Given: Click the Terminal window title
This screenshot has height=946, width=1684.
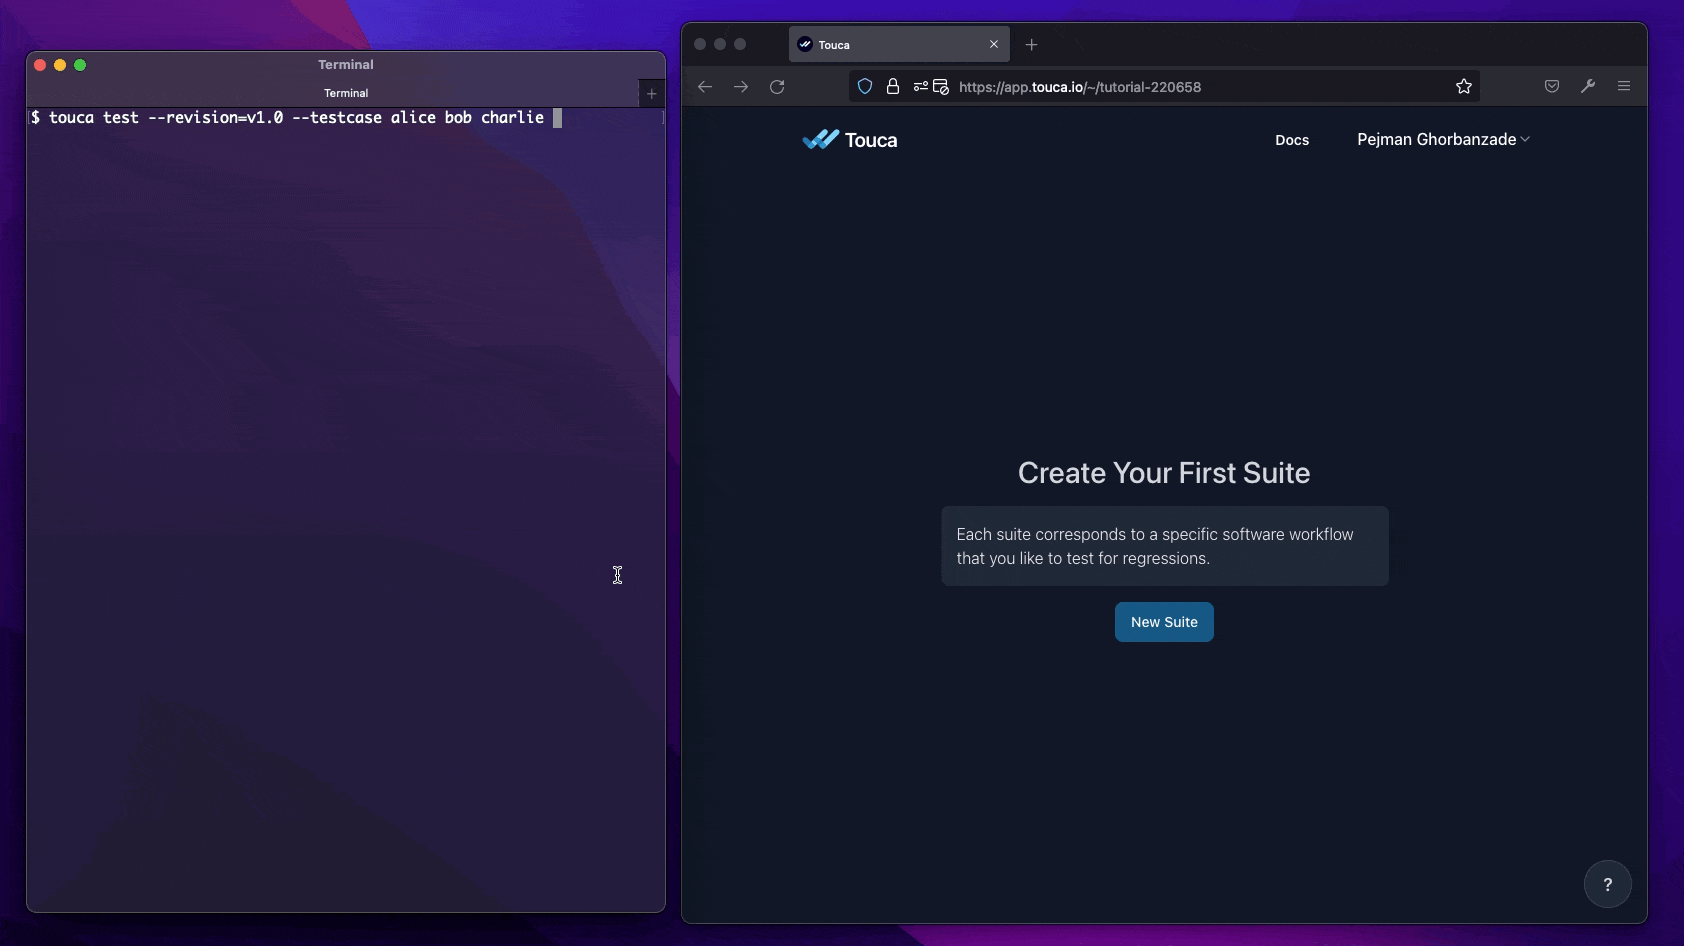Looking at the screenshot, I should click(346, 64).
